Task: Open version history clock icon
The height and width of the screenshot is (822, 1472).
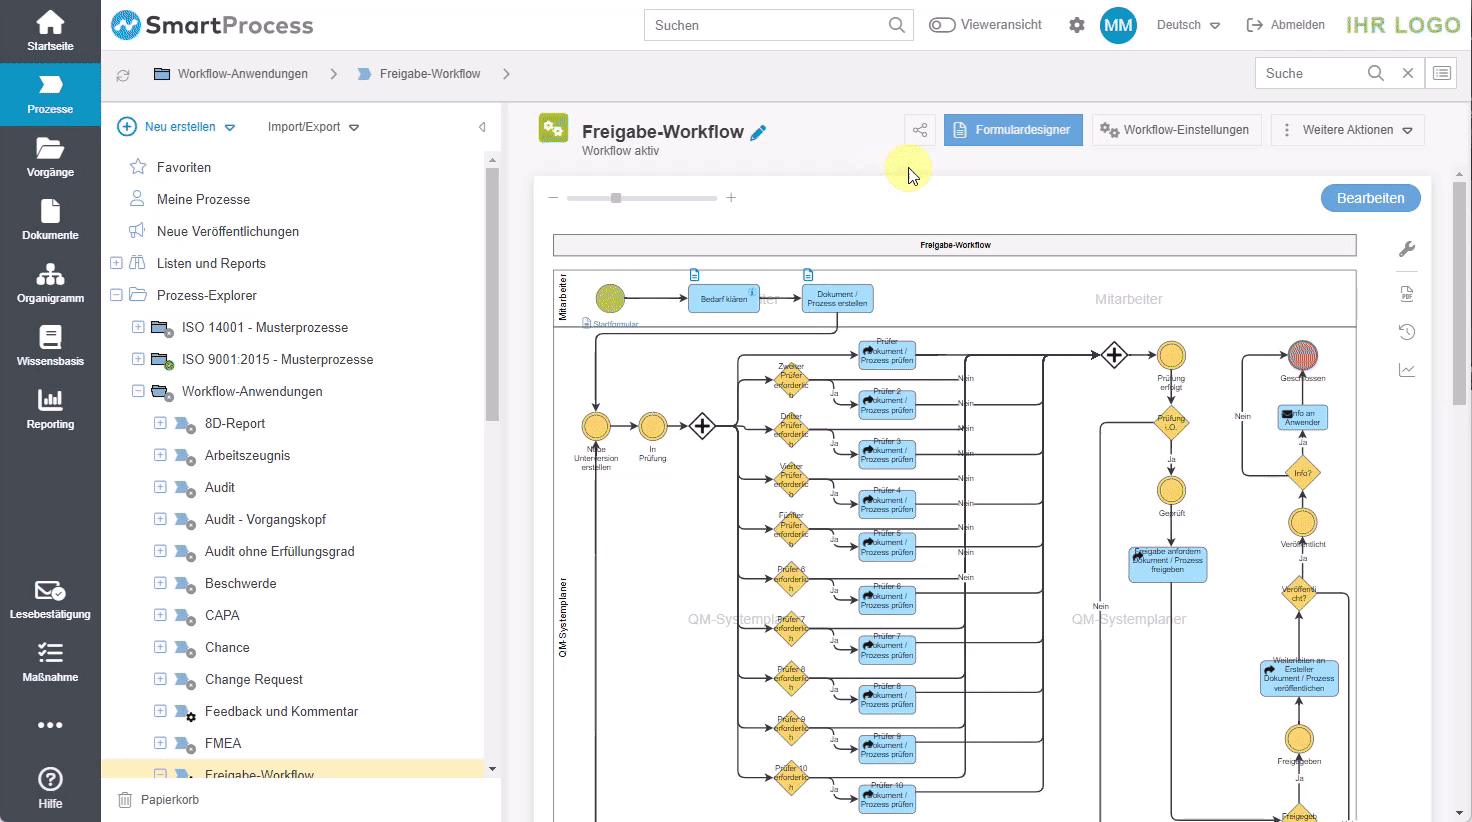Action: pyautogui.click(x=1407, y=332)
